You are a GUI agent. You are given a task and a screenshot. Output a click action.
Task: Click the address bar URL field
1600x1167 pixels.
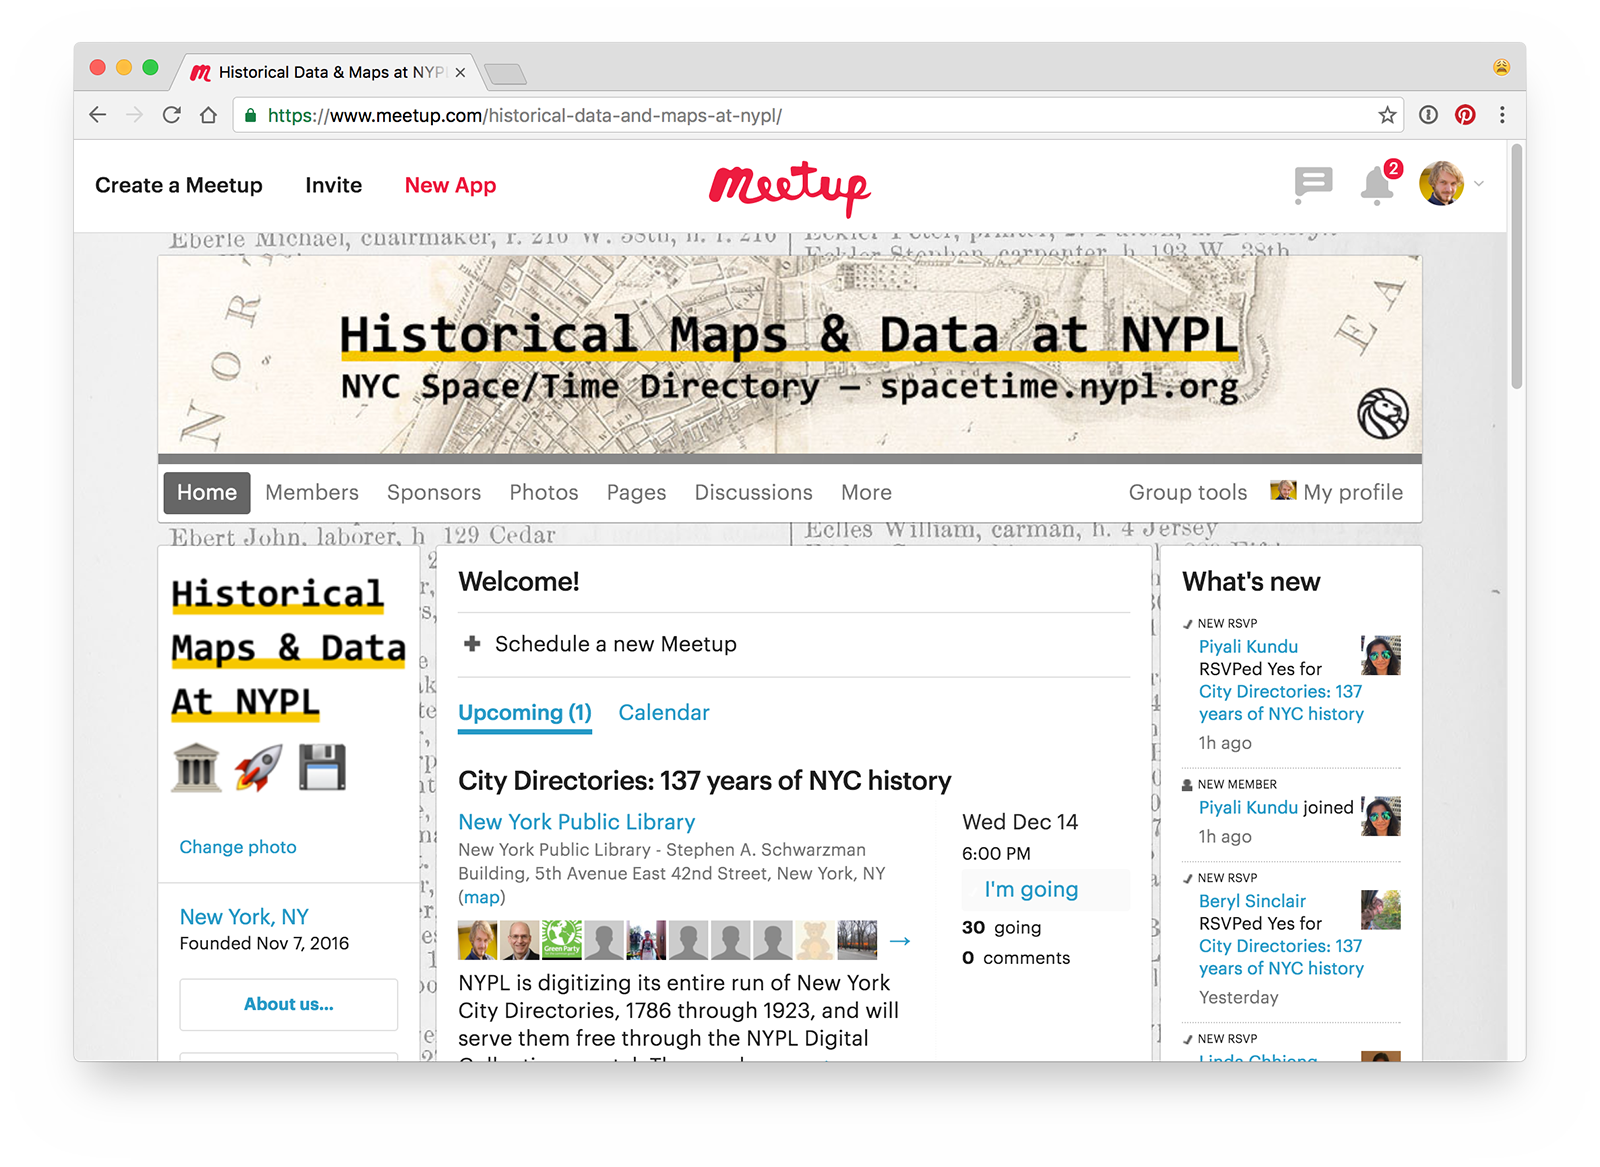[820, 115]
